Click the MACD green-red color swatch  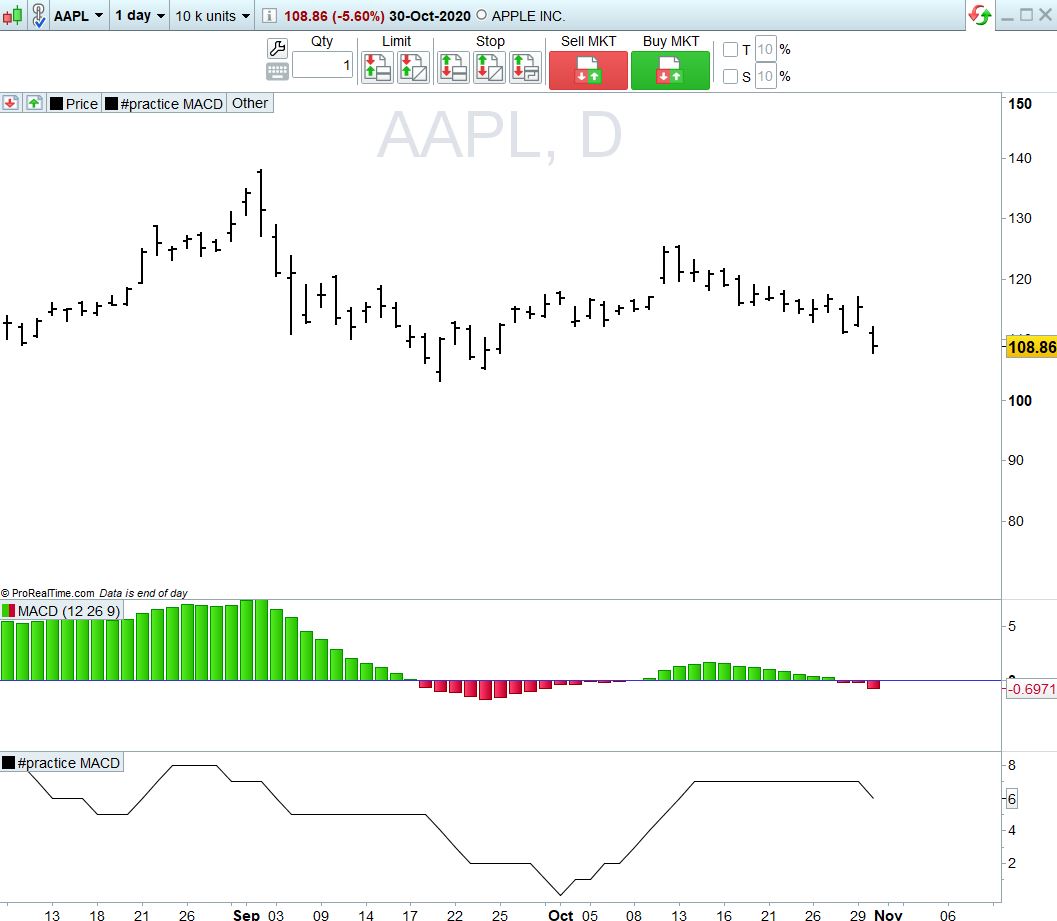point(9,611)
